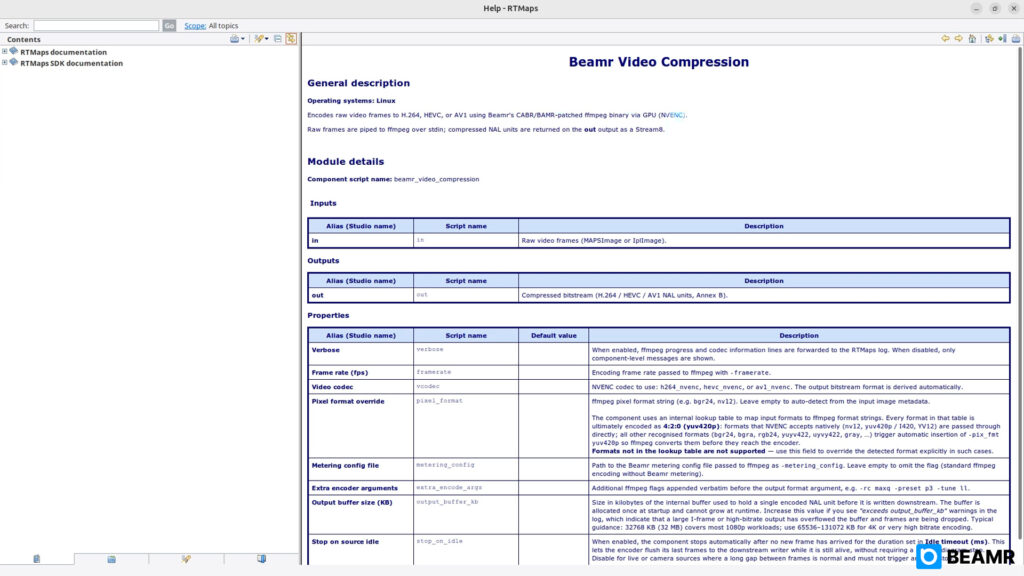The height and width of the screenshot is (576, 1024).
Task: Click the Go search button
Action: 169,25
